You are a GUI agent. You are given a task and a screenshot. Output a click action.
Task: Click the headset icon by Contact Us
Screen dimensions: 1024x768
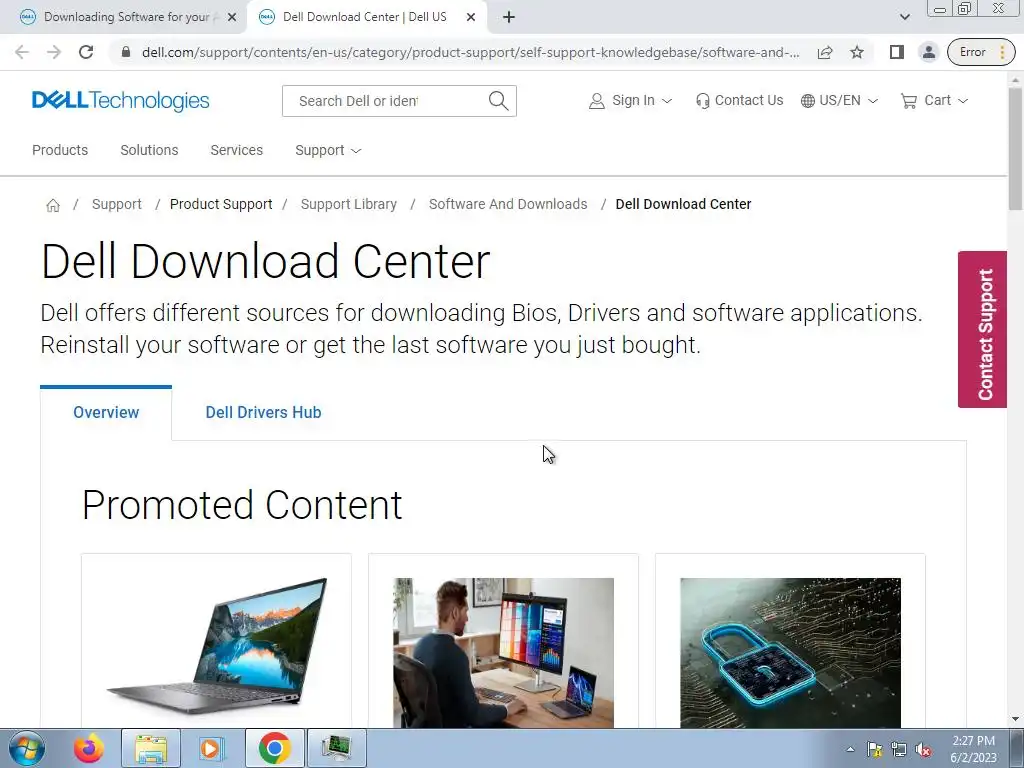(703, 101)
